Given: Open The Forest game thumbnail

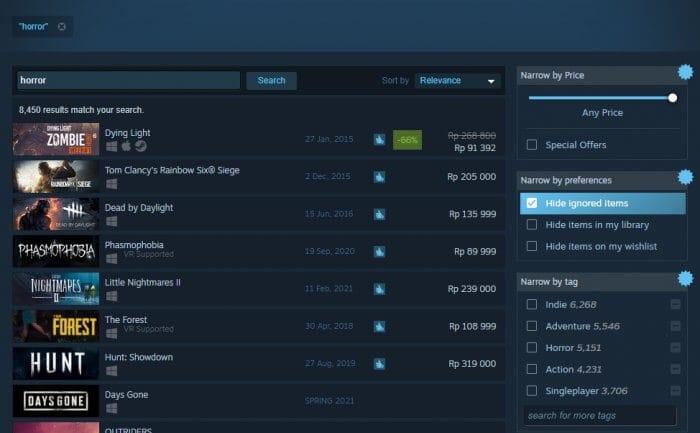Looking at the screenshot, I should click(56, 326).
